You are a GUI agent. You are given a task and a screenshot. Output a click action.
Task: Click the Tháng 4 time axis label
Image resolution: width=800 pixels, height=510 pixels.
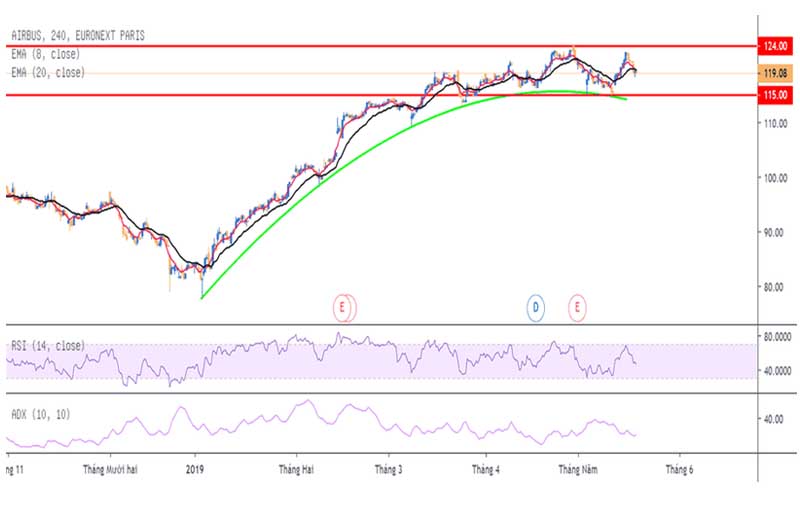click(x=486, y=469)
